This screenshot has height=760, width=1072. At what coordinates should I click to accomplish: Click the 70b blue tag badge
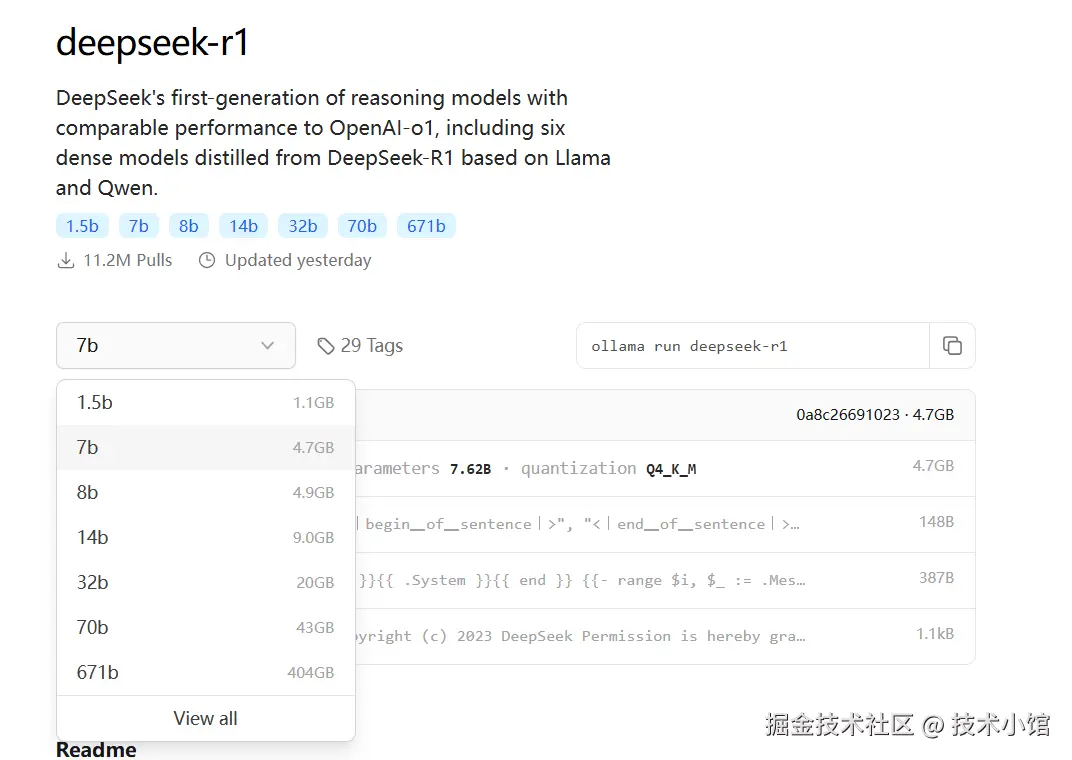362,226
